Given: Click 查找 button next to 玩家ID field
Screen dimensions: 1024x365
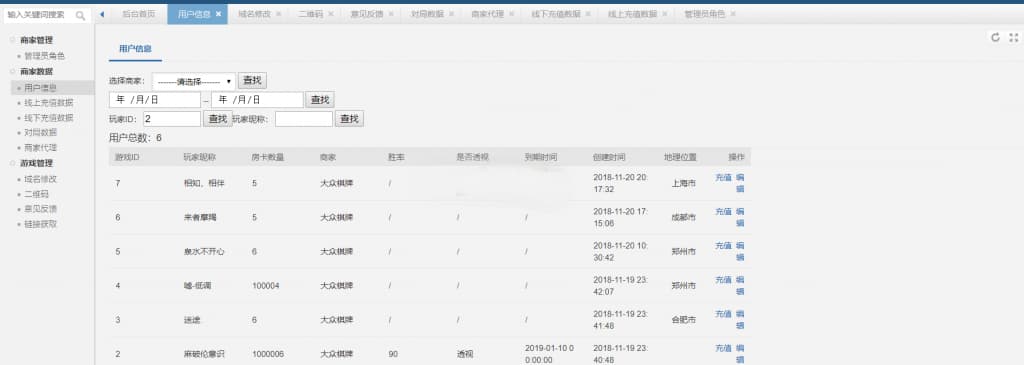Looking at the screenshot, I should tap(217, 119).
